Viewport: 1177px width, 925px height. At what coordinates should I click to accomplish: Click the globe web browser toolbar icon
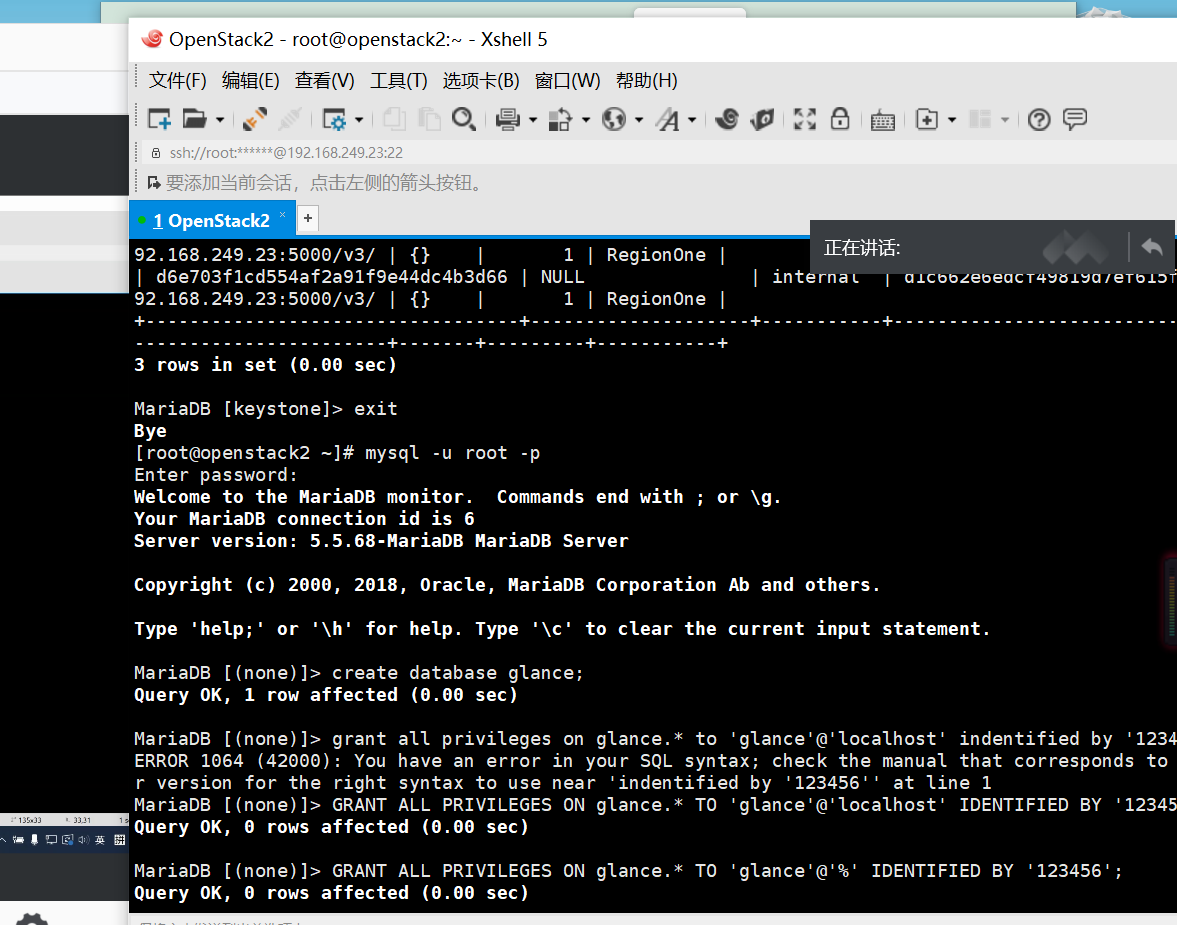pos(615,119)
